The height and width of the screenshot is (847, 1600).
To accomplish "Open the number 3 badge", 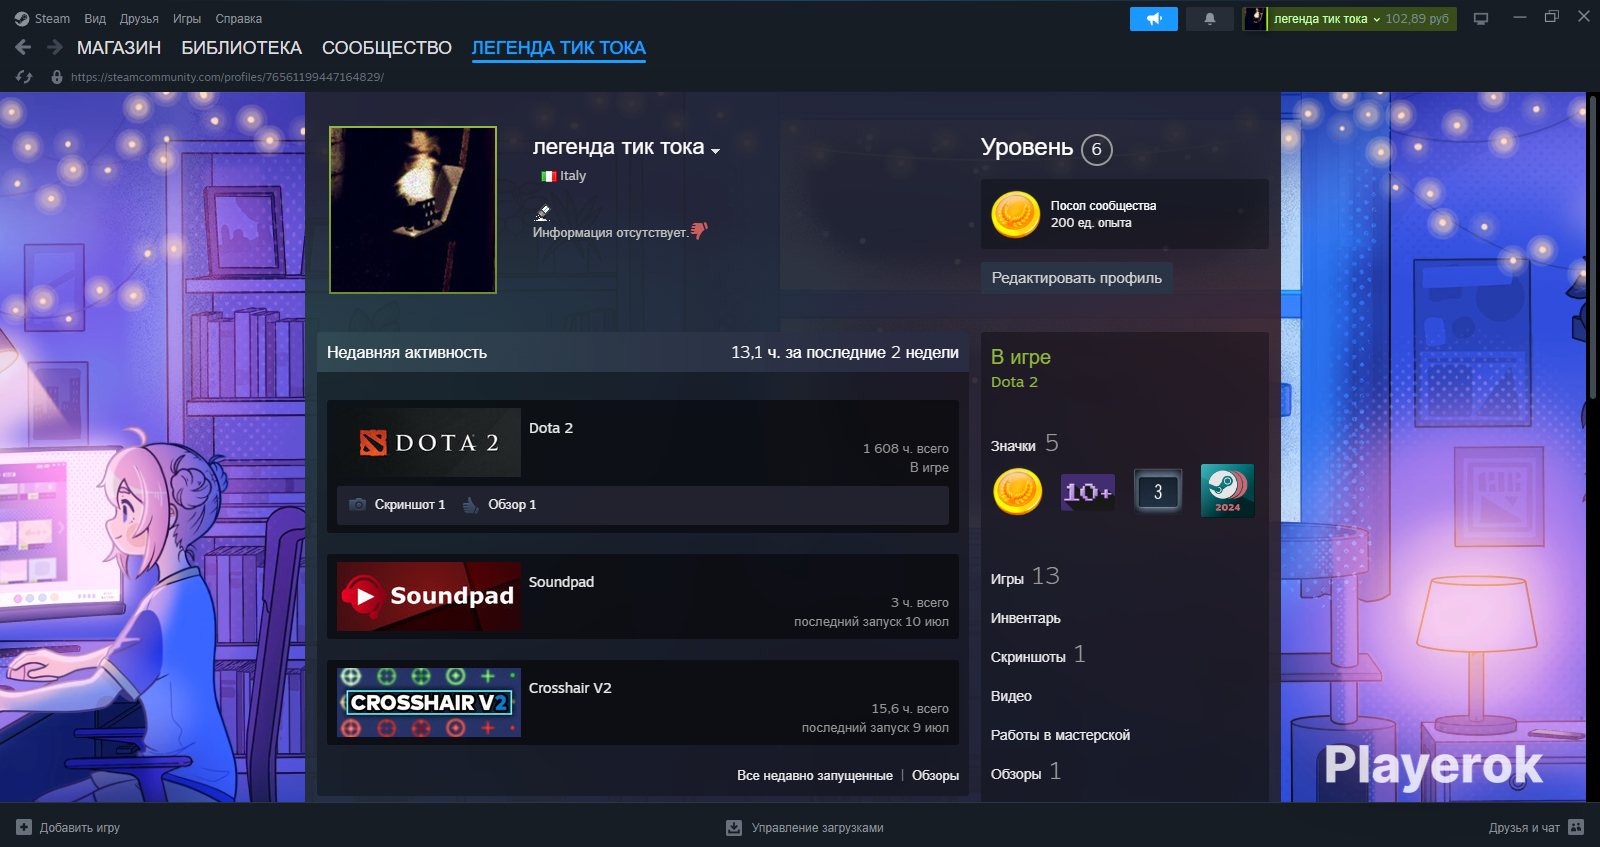I will click(1158, 491).
